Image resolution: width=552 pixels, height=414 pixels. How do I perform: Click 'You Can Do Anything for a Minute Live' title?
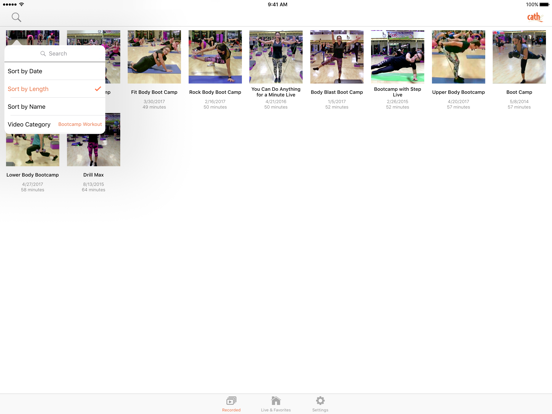click(x=276, y=92)
